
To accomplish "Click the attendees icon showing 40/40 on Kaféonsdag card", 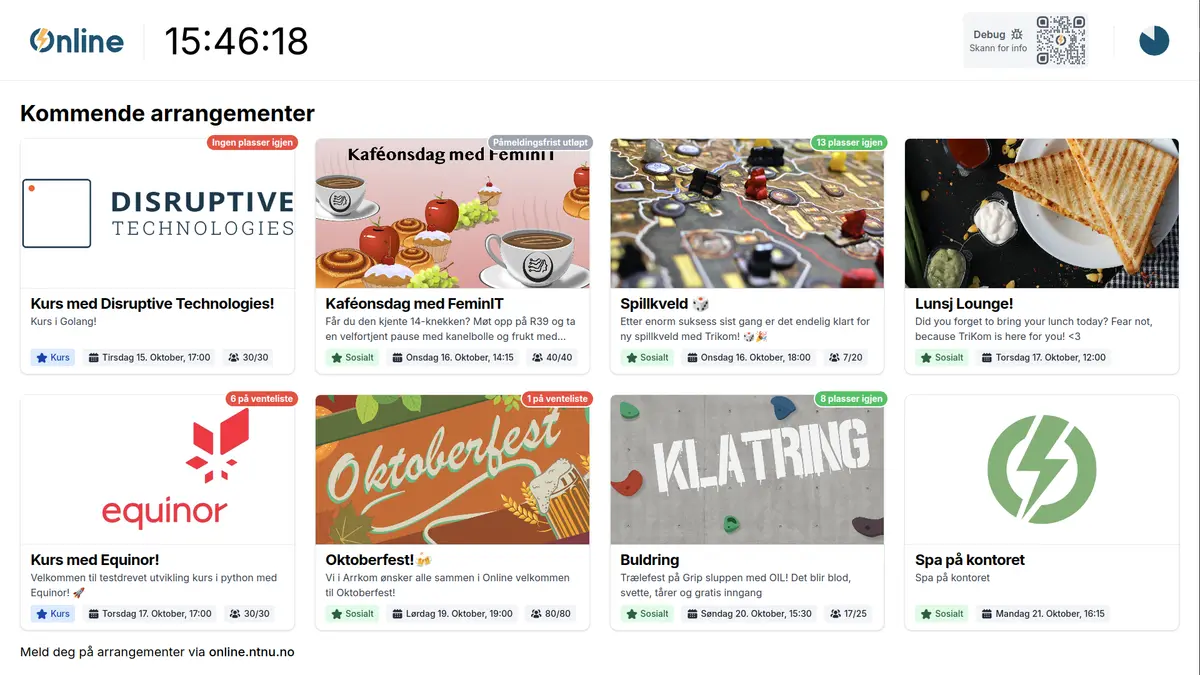I will (536, 357).
